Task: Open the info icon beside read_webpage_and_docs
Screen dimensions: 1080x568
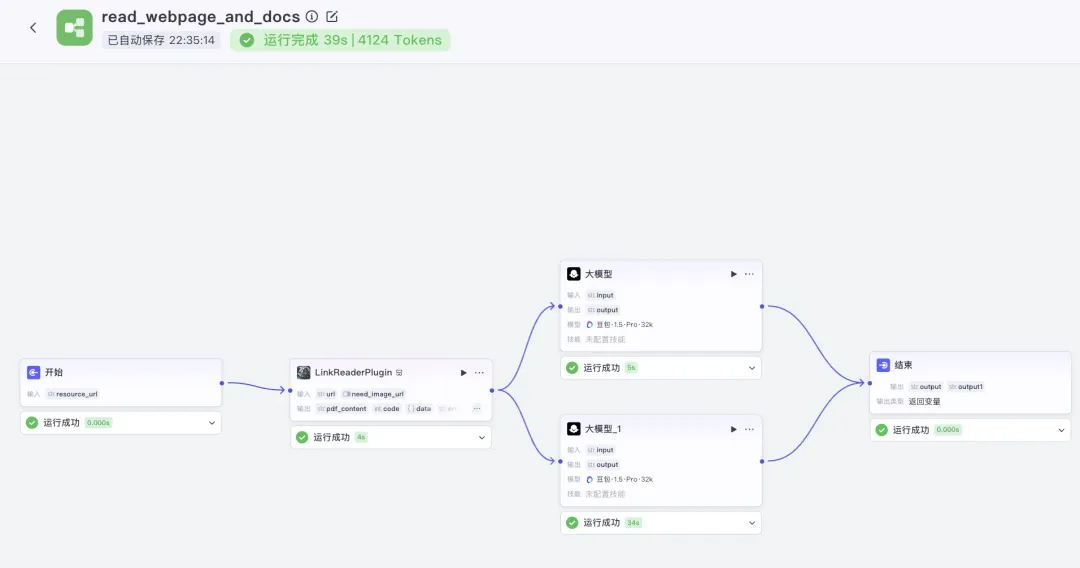Action: (312, 16)
